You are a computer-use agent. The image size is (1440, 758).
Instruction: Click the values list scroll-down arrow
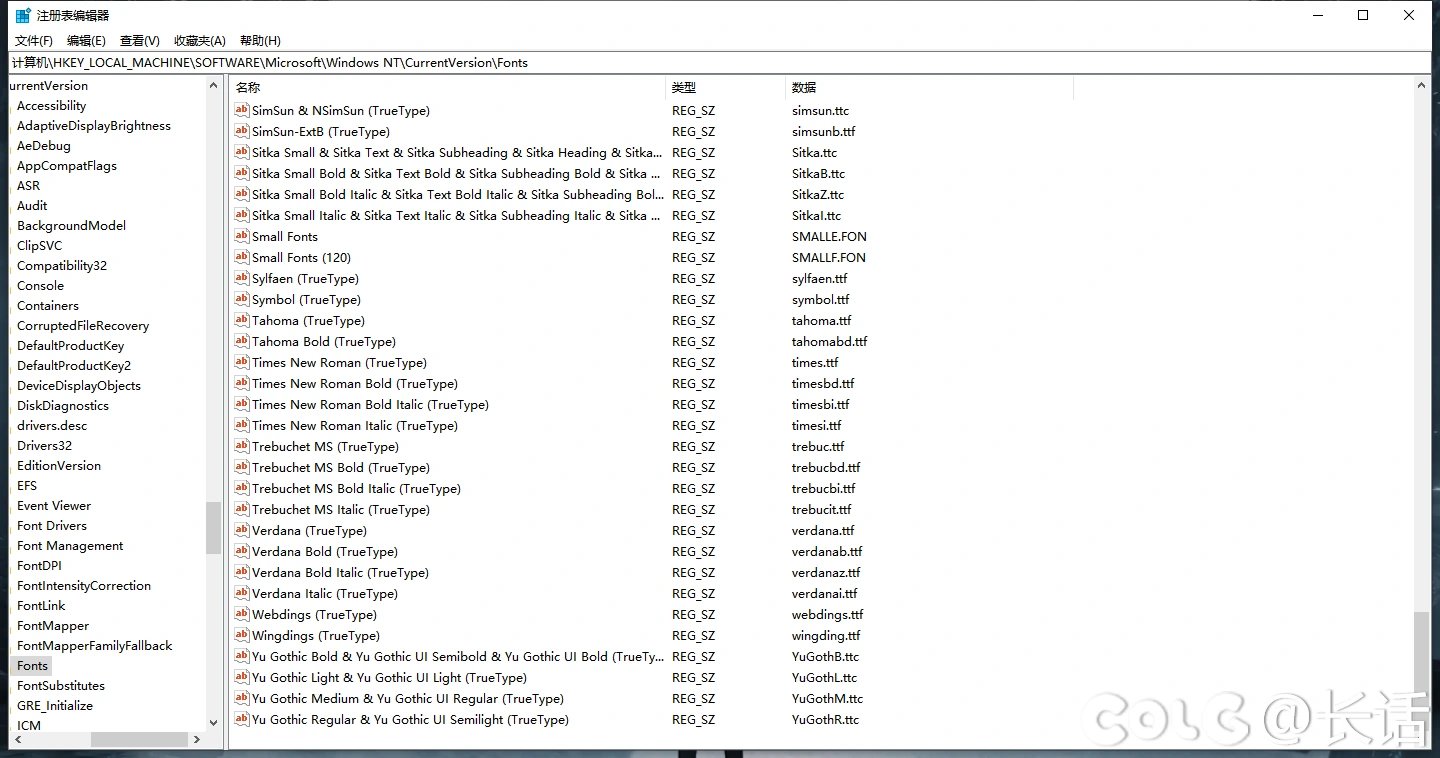1422,738
